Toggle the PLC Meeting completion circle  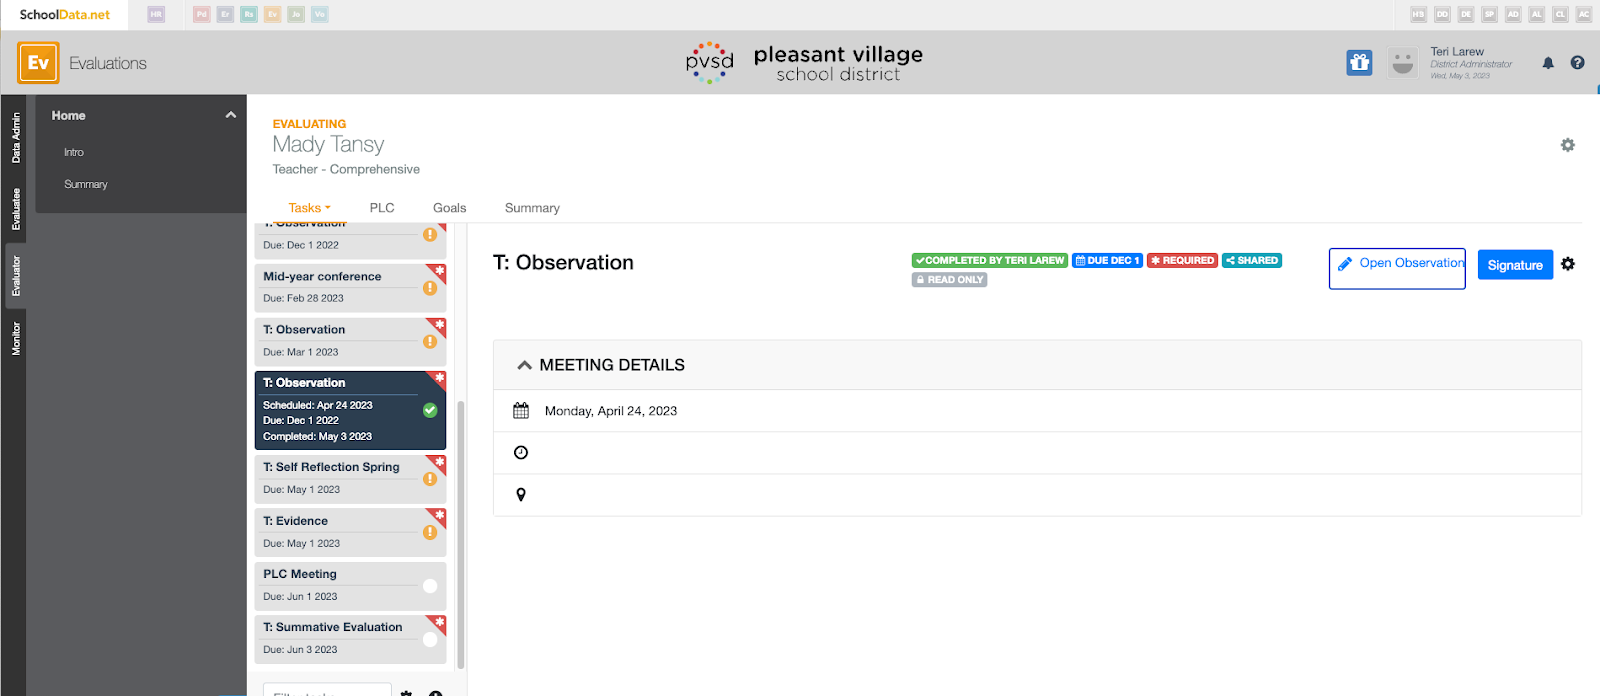pyautogui.click(x=430, y=586)
